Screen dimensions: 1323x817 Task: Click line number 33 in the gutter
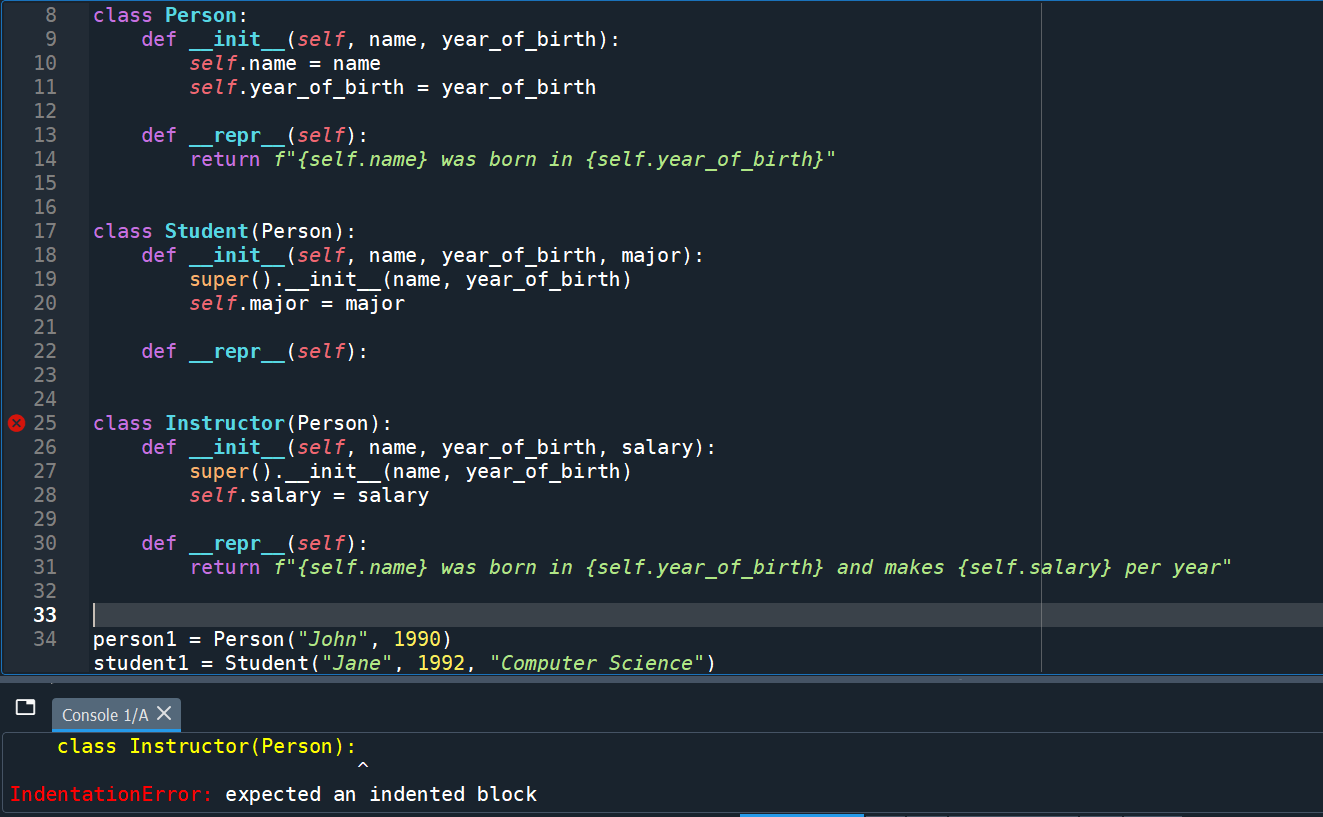[45, 615]
